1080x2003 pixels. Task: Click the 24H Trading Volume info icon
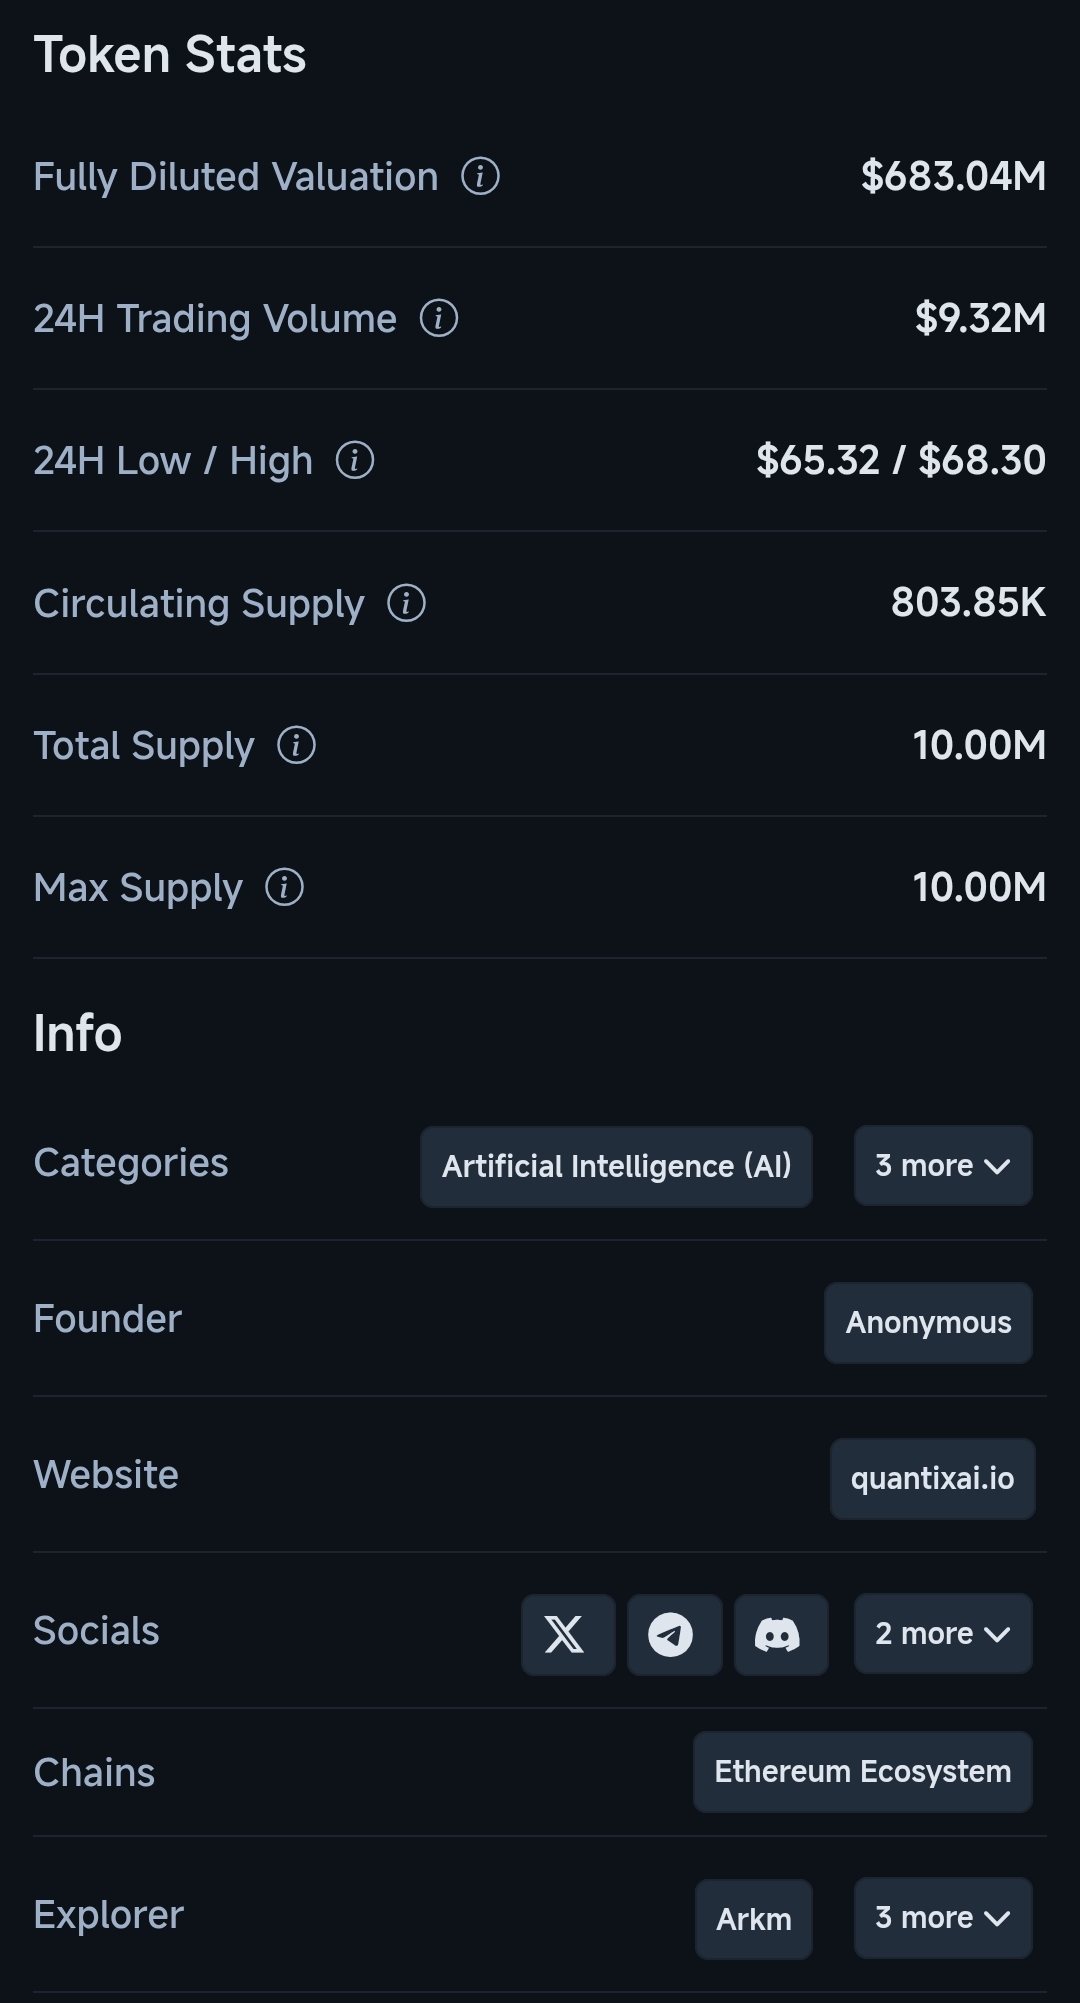pyautogui.click(x=438, y=319)
